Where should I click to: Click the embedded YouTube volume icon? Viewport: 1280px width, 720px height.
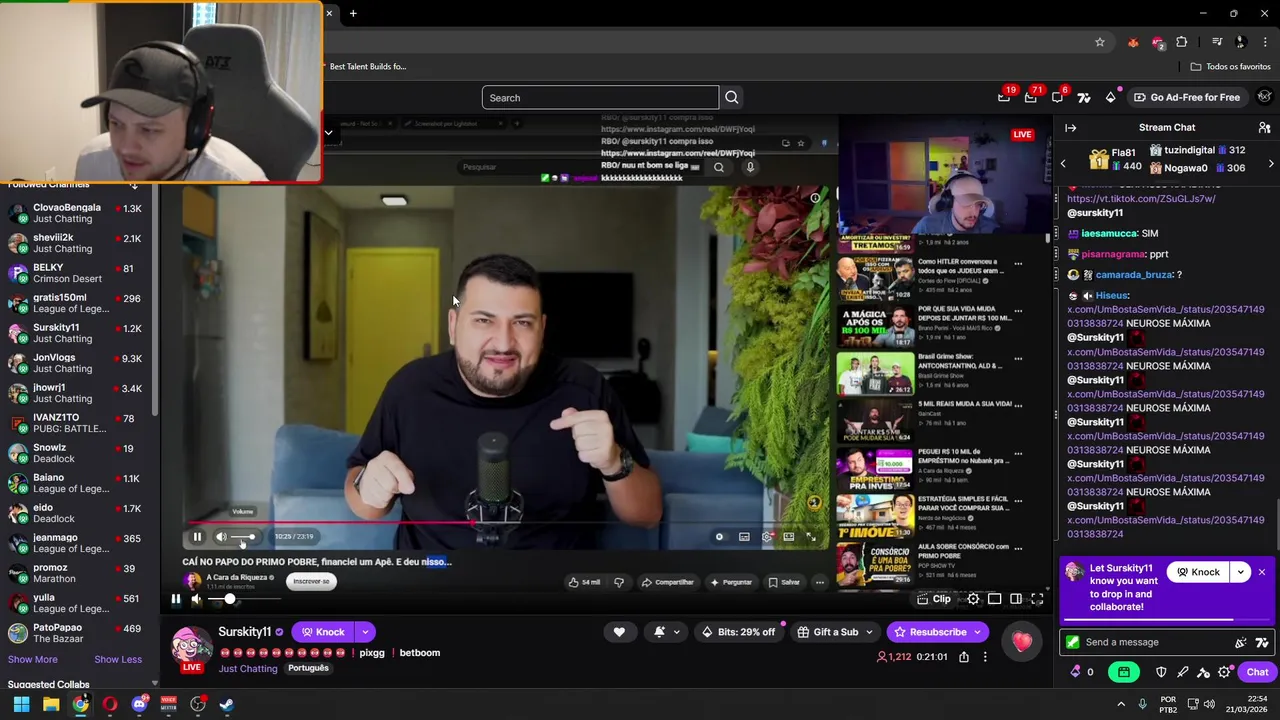[x=221, y=537]
